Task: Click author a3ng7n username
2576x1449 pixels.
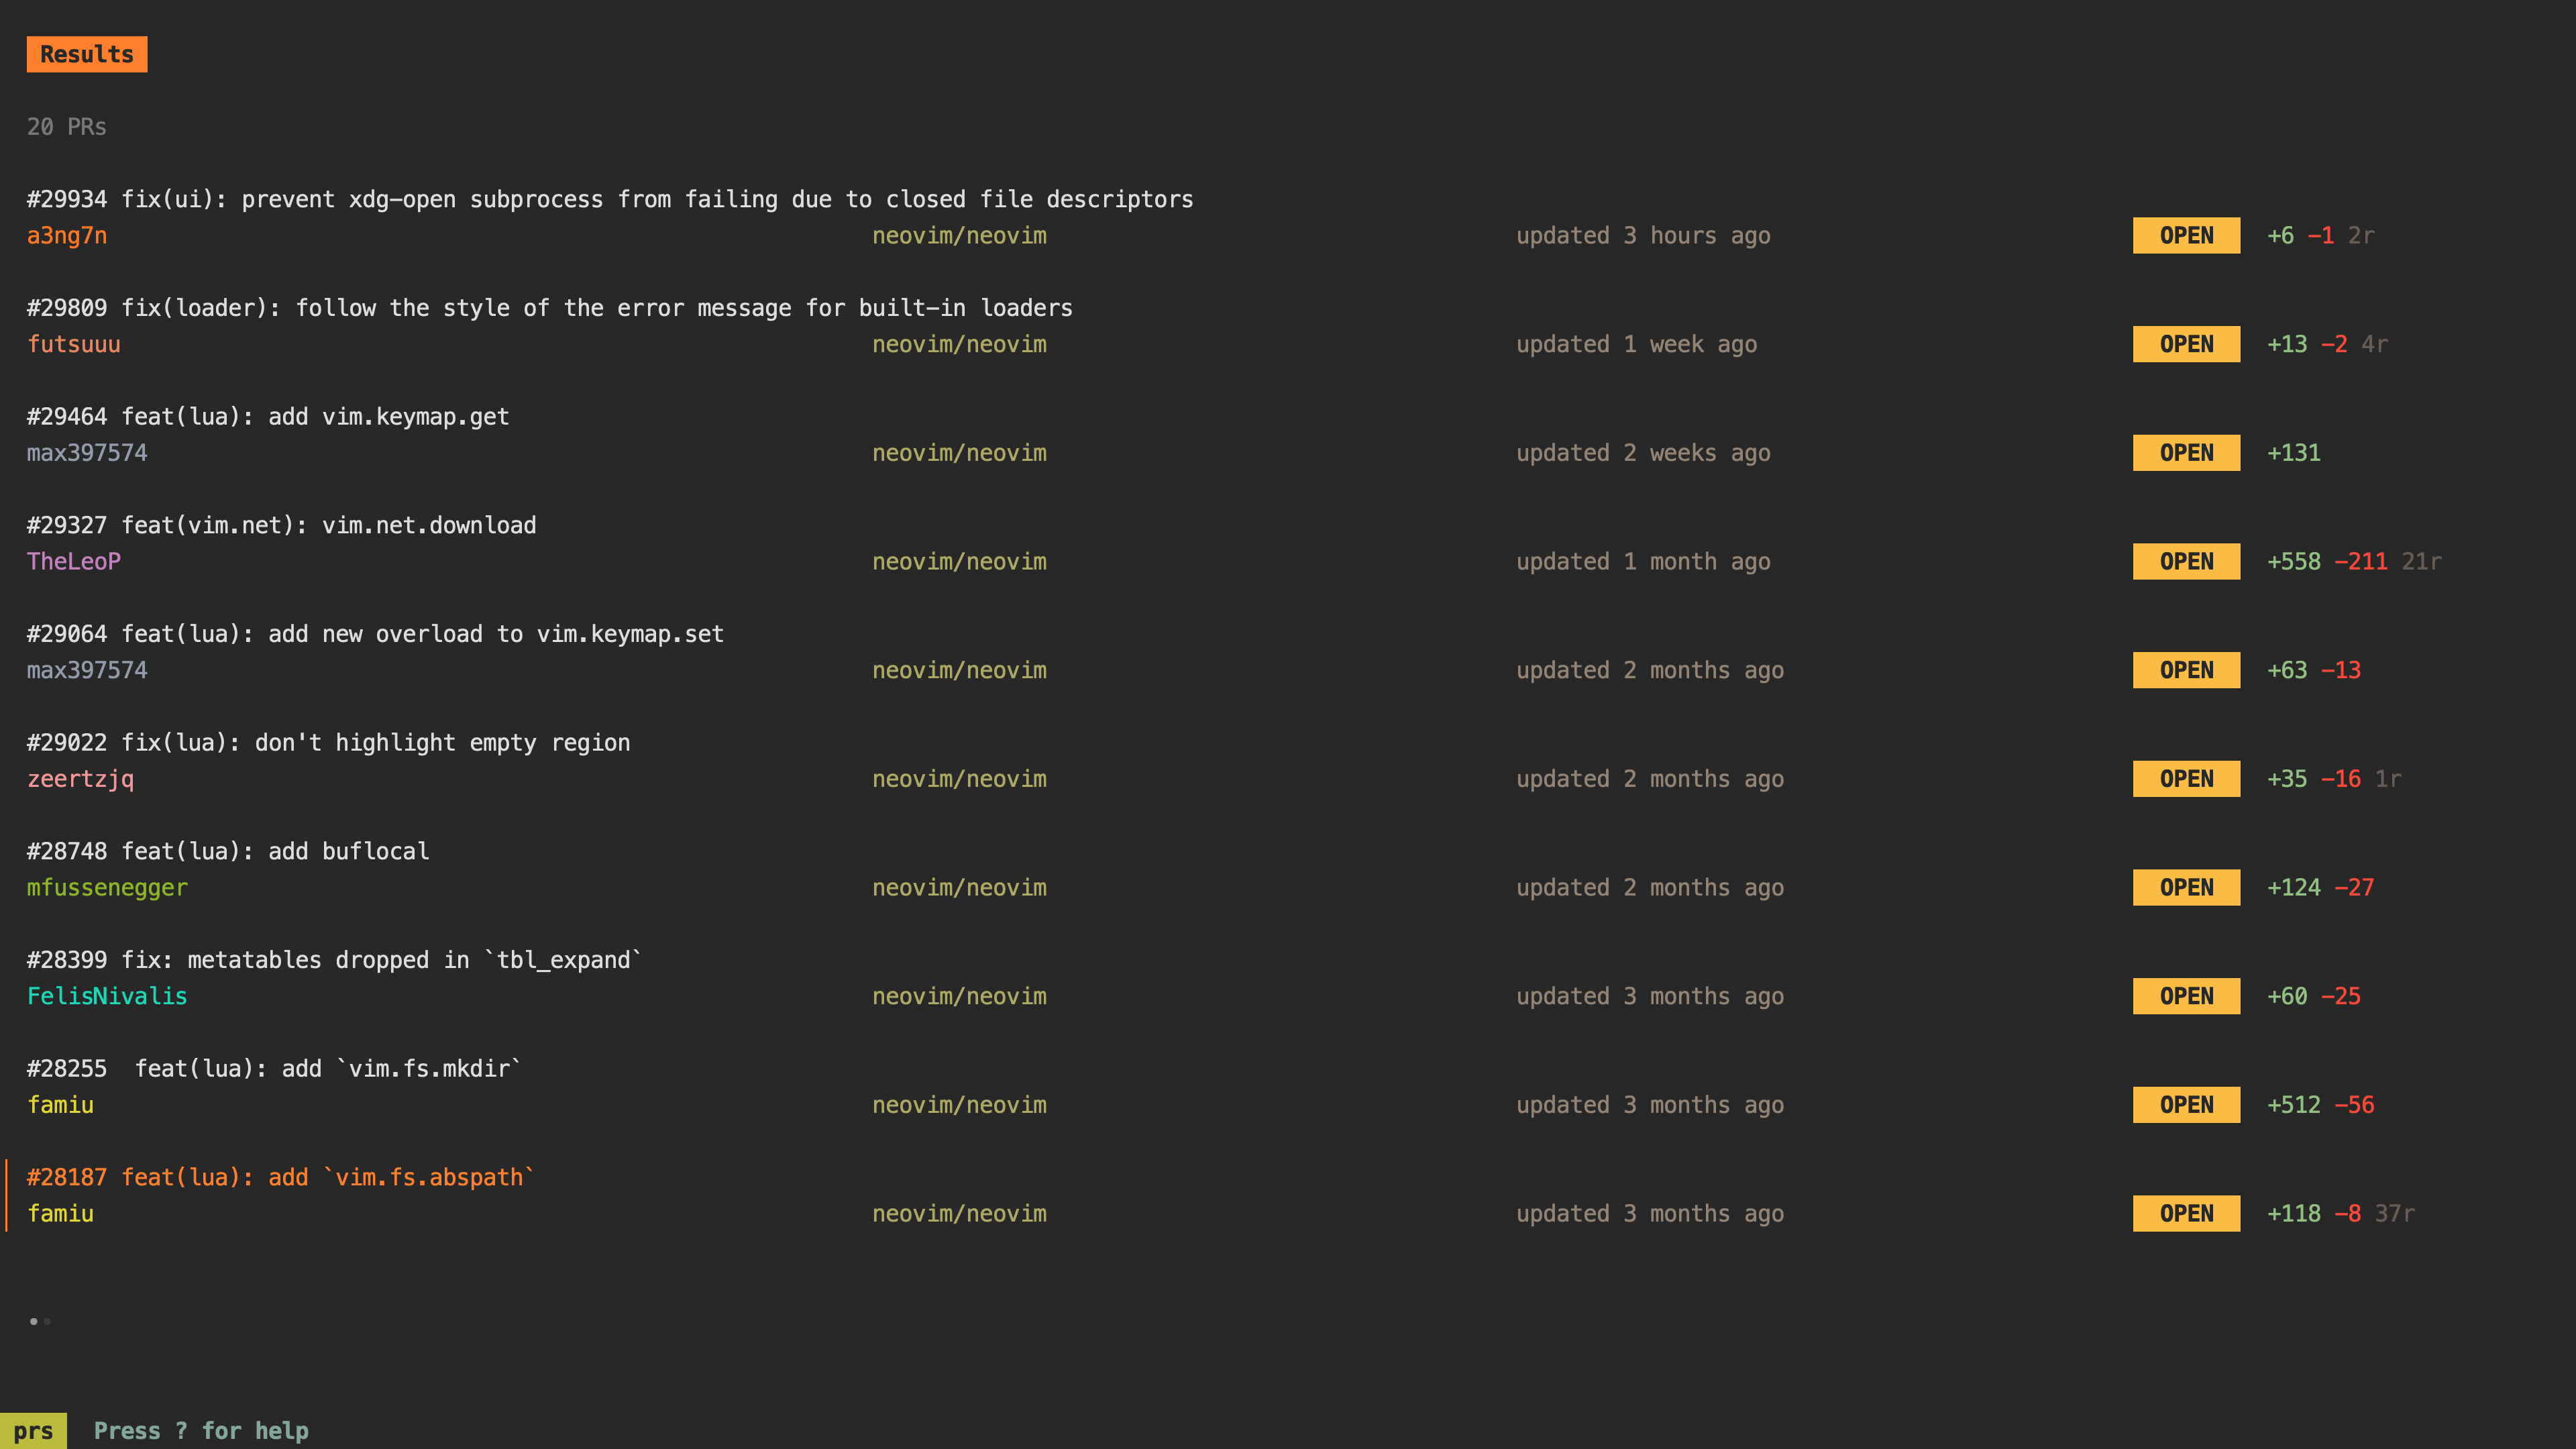Action: coord(67,236)
